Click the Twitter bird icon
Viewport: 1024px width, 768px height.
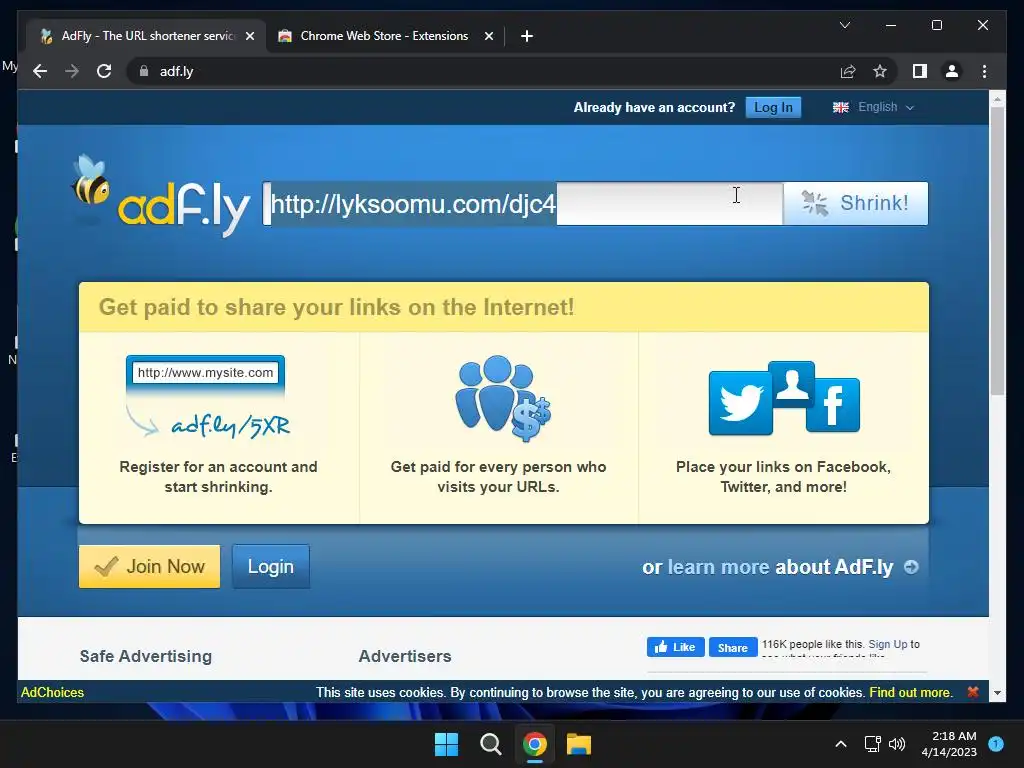[740, 403]
